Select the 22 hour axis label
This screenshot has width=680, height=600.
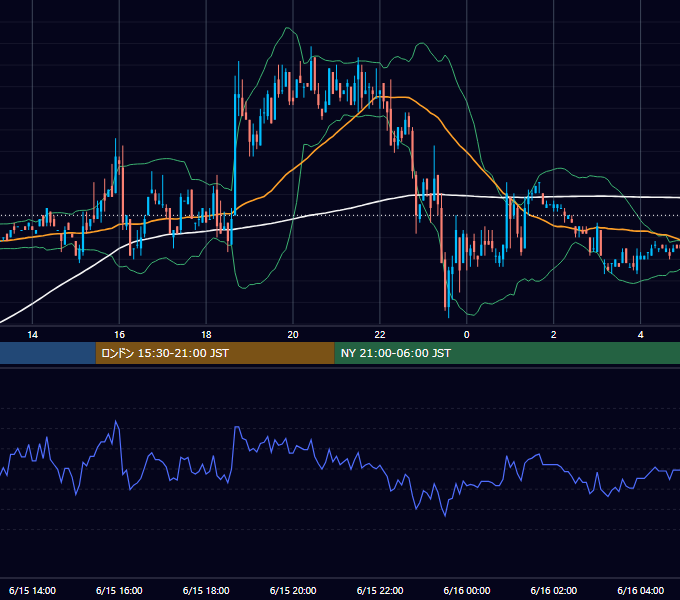point(380,335)
